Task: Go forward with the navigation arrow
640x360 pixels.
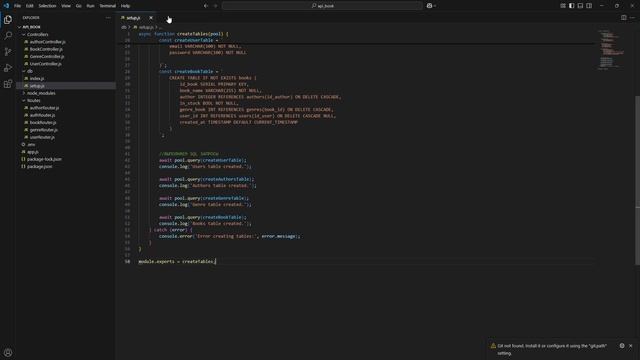Action: point(216,6)
